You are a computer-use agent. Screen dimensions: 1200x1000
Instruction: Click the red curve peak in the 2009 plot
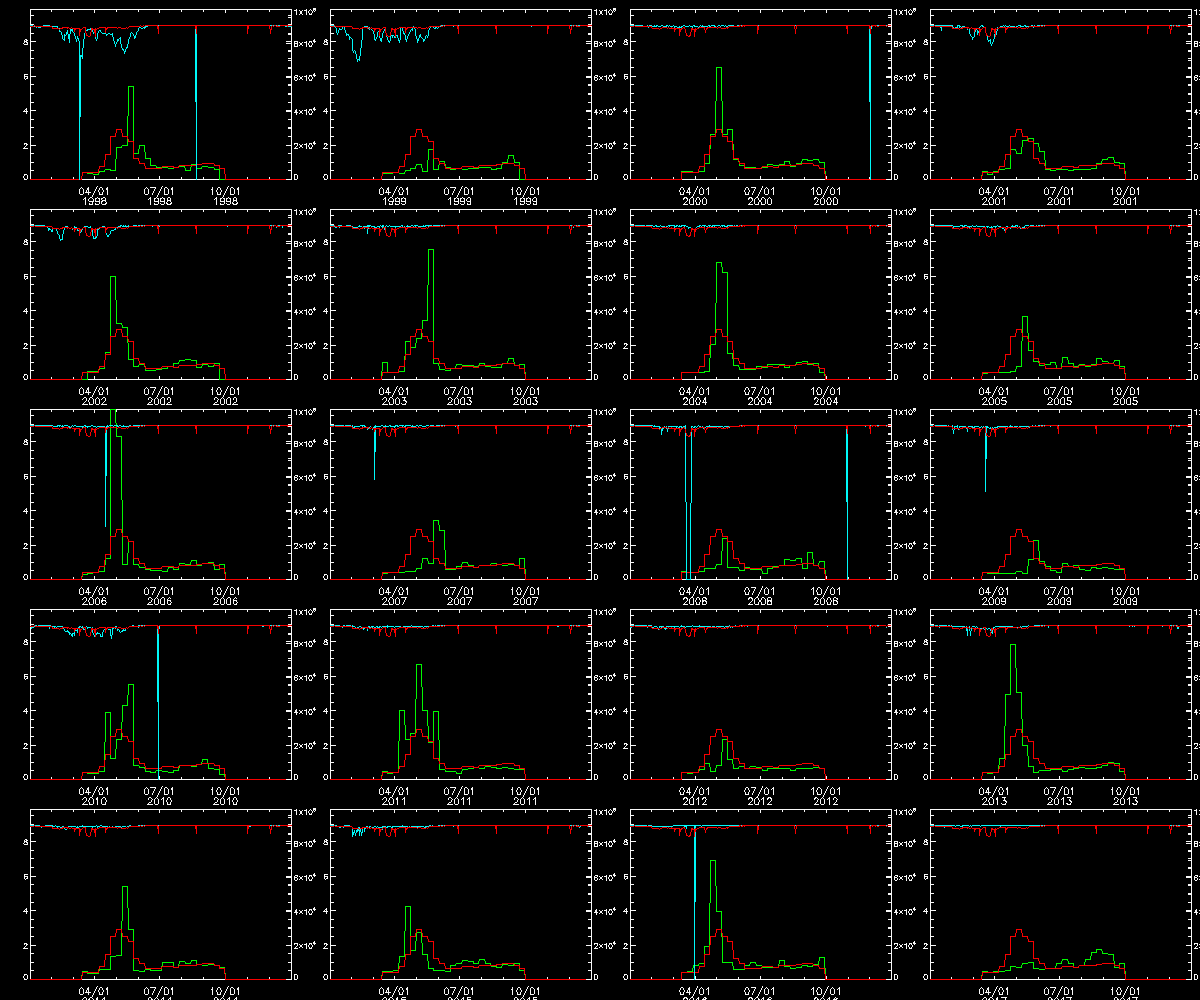click(x=1019, y=531)
